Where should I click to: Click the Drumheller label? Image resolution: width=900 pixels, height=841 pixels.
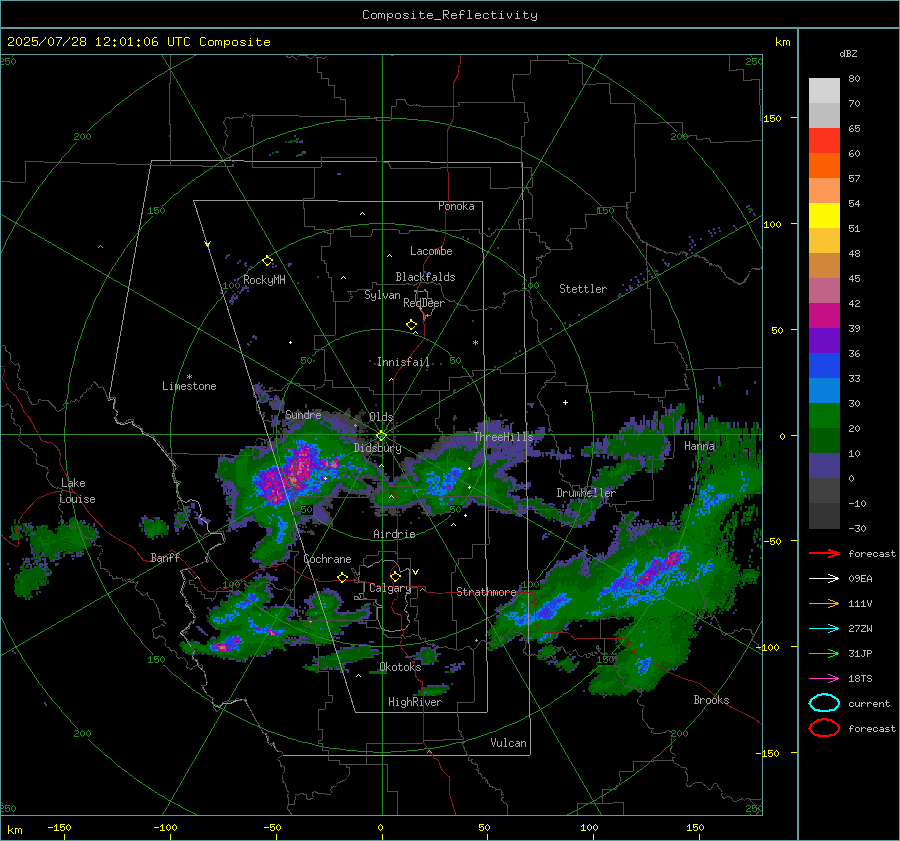click(586, 493)
